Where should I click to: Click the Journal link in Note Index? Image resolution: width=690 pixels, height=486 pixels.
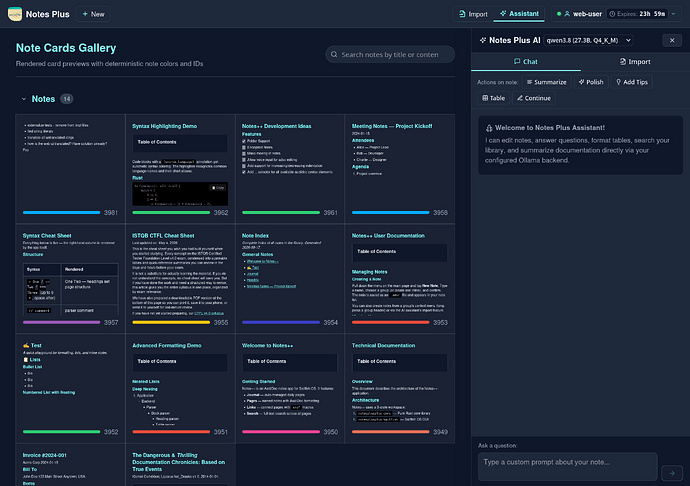pyautogui.click(x=253, y=274)
